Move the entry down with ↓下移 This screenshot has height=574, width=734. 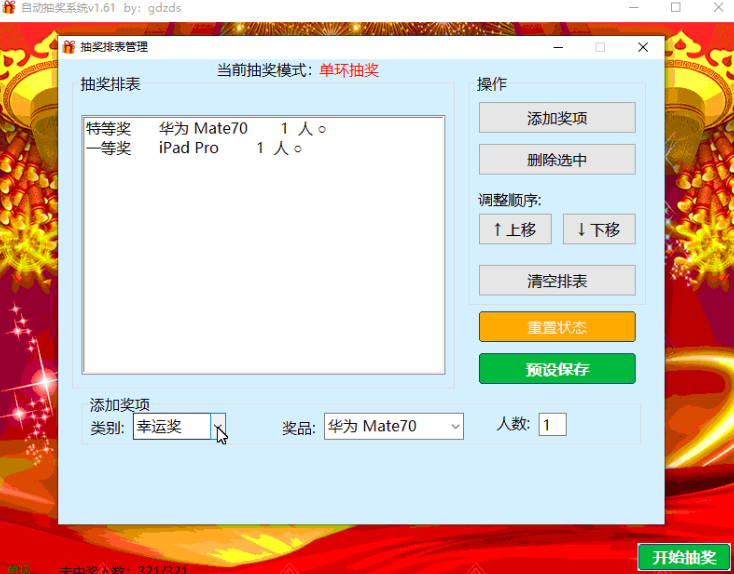click(598, 230)
